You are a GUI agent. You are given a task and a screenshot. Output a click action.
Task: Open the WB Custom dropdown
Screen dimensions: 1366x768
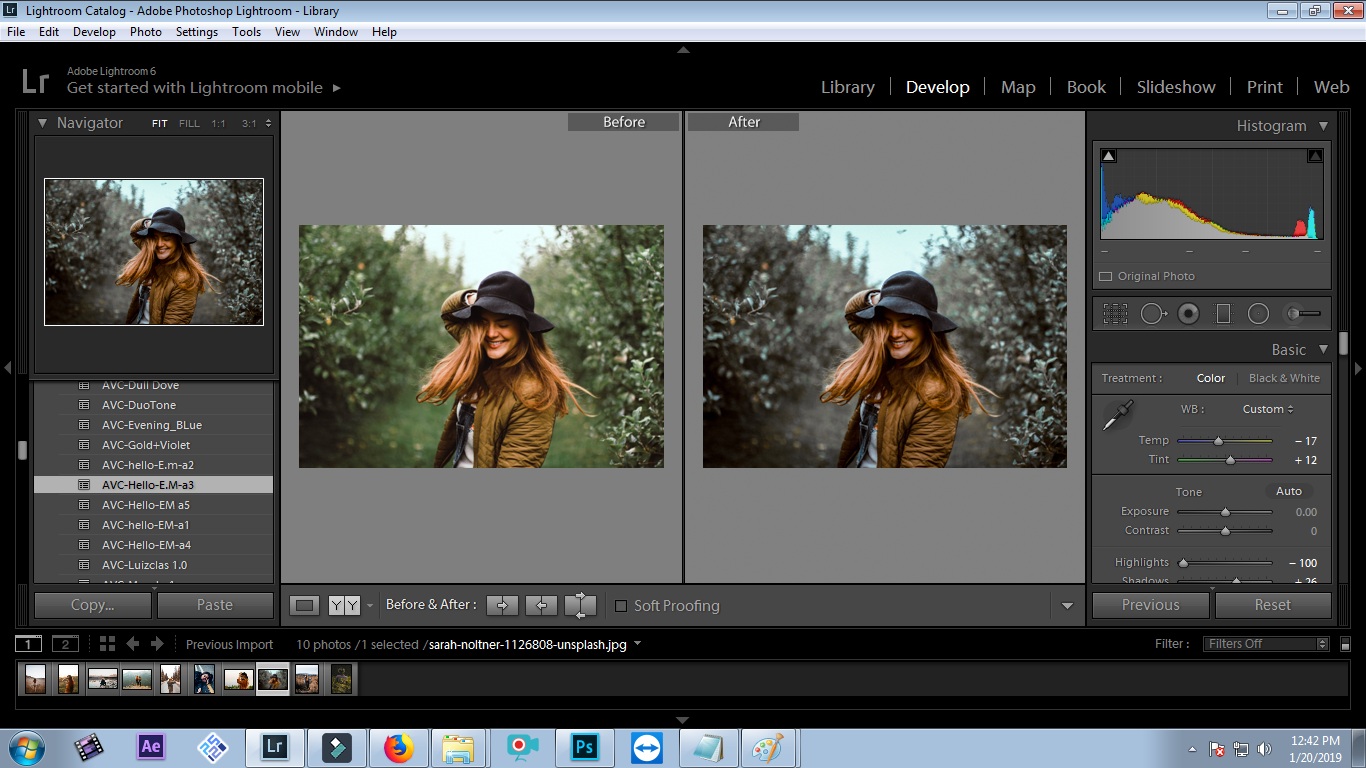pyautogui.click(x=1268, y=409)
